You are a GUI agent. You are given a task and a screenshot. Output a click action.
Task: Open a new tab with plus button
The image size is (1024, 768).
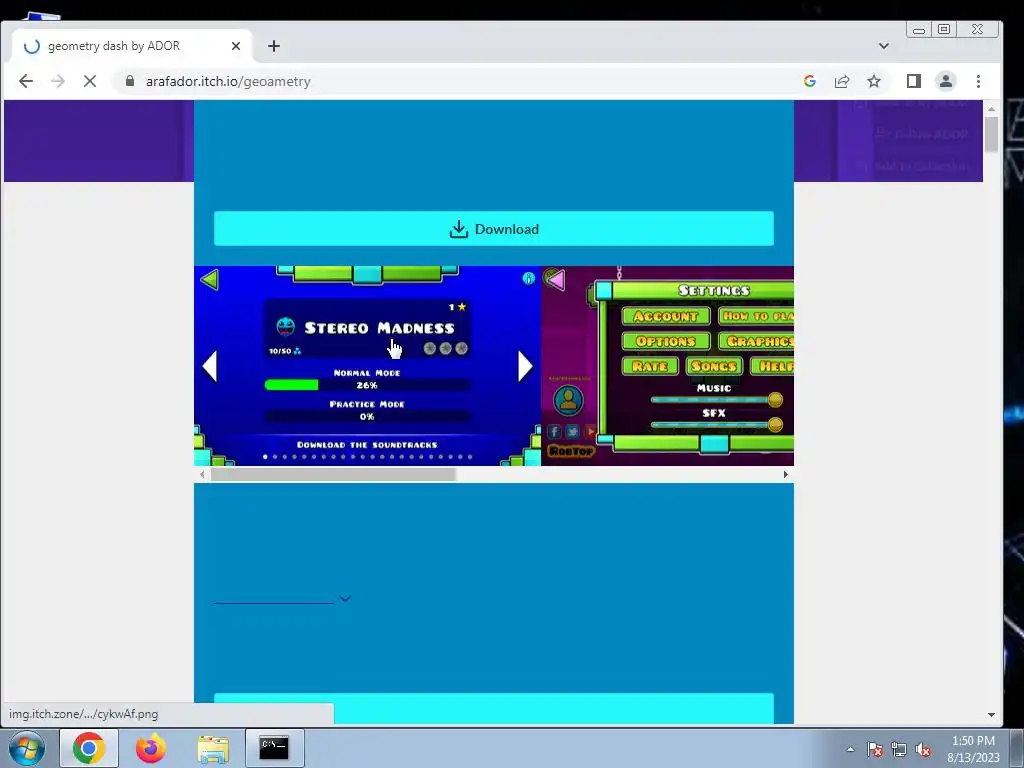coord(274,46)
